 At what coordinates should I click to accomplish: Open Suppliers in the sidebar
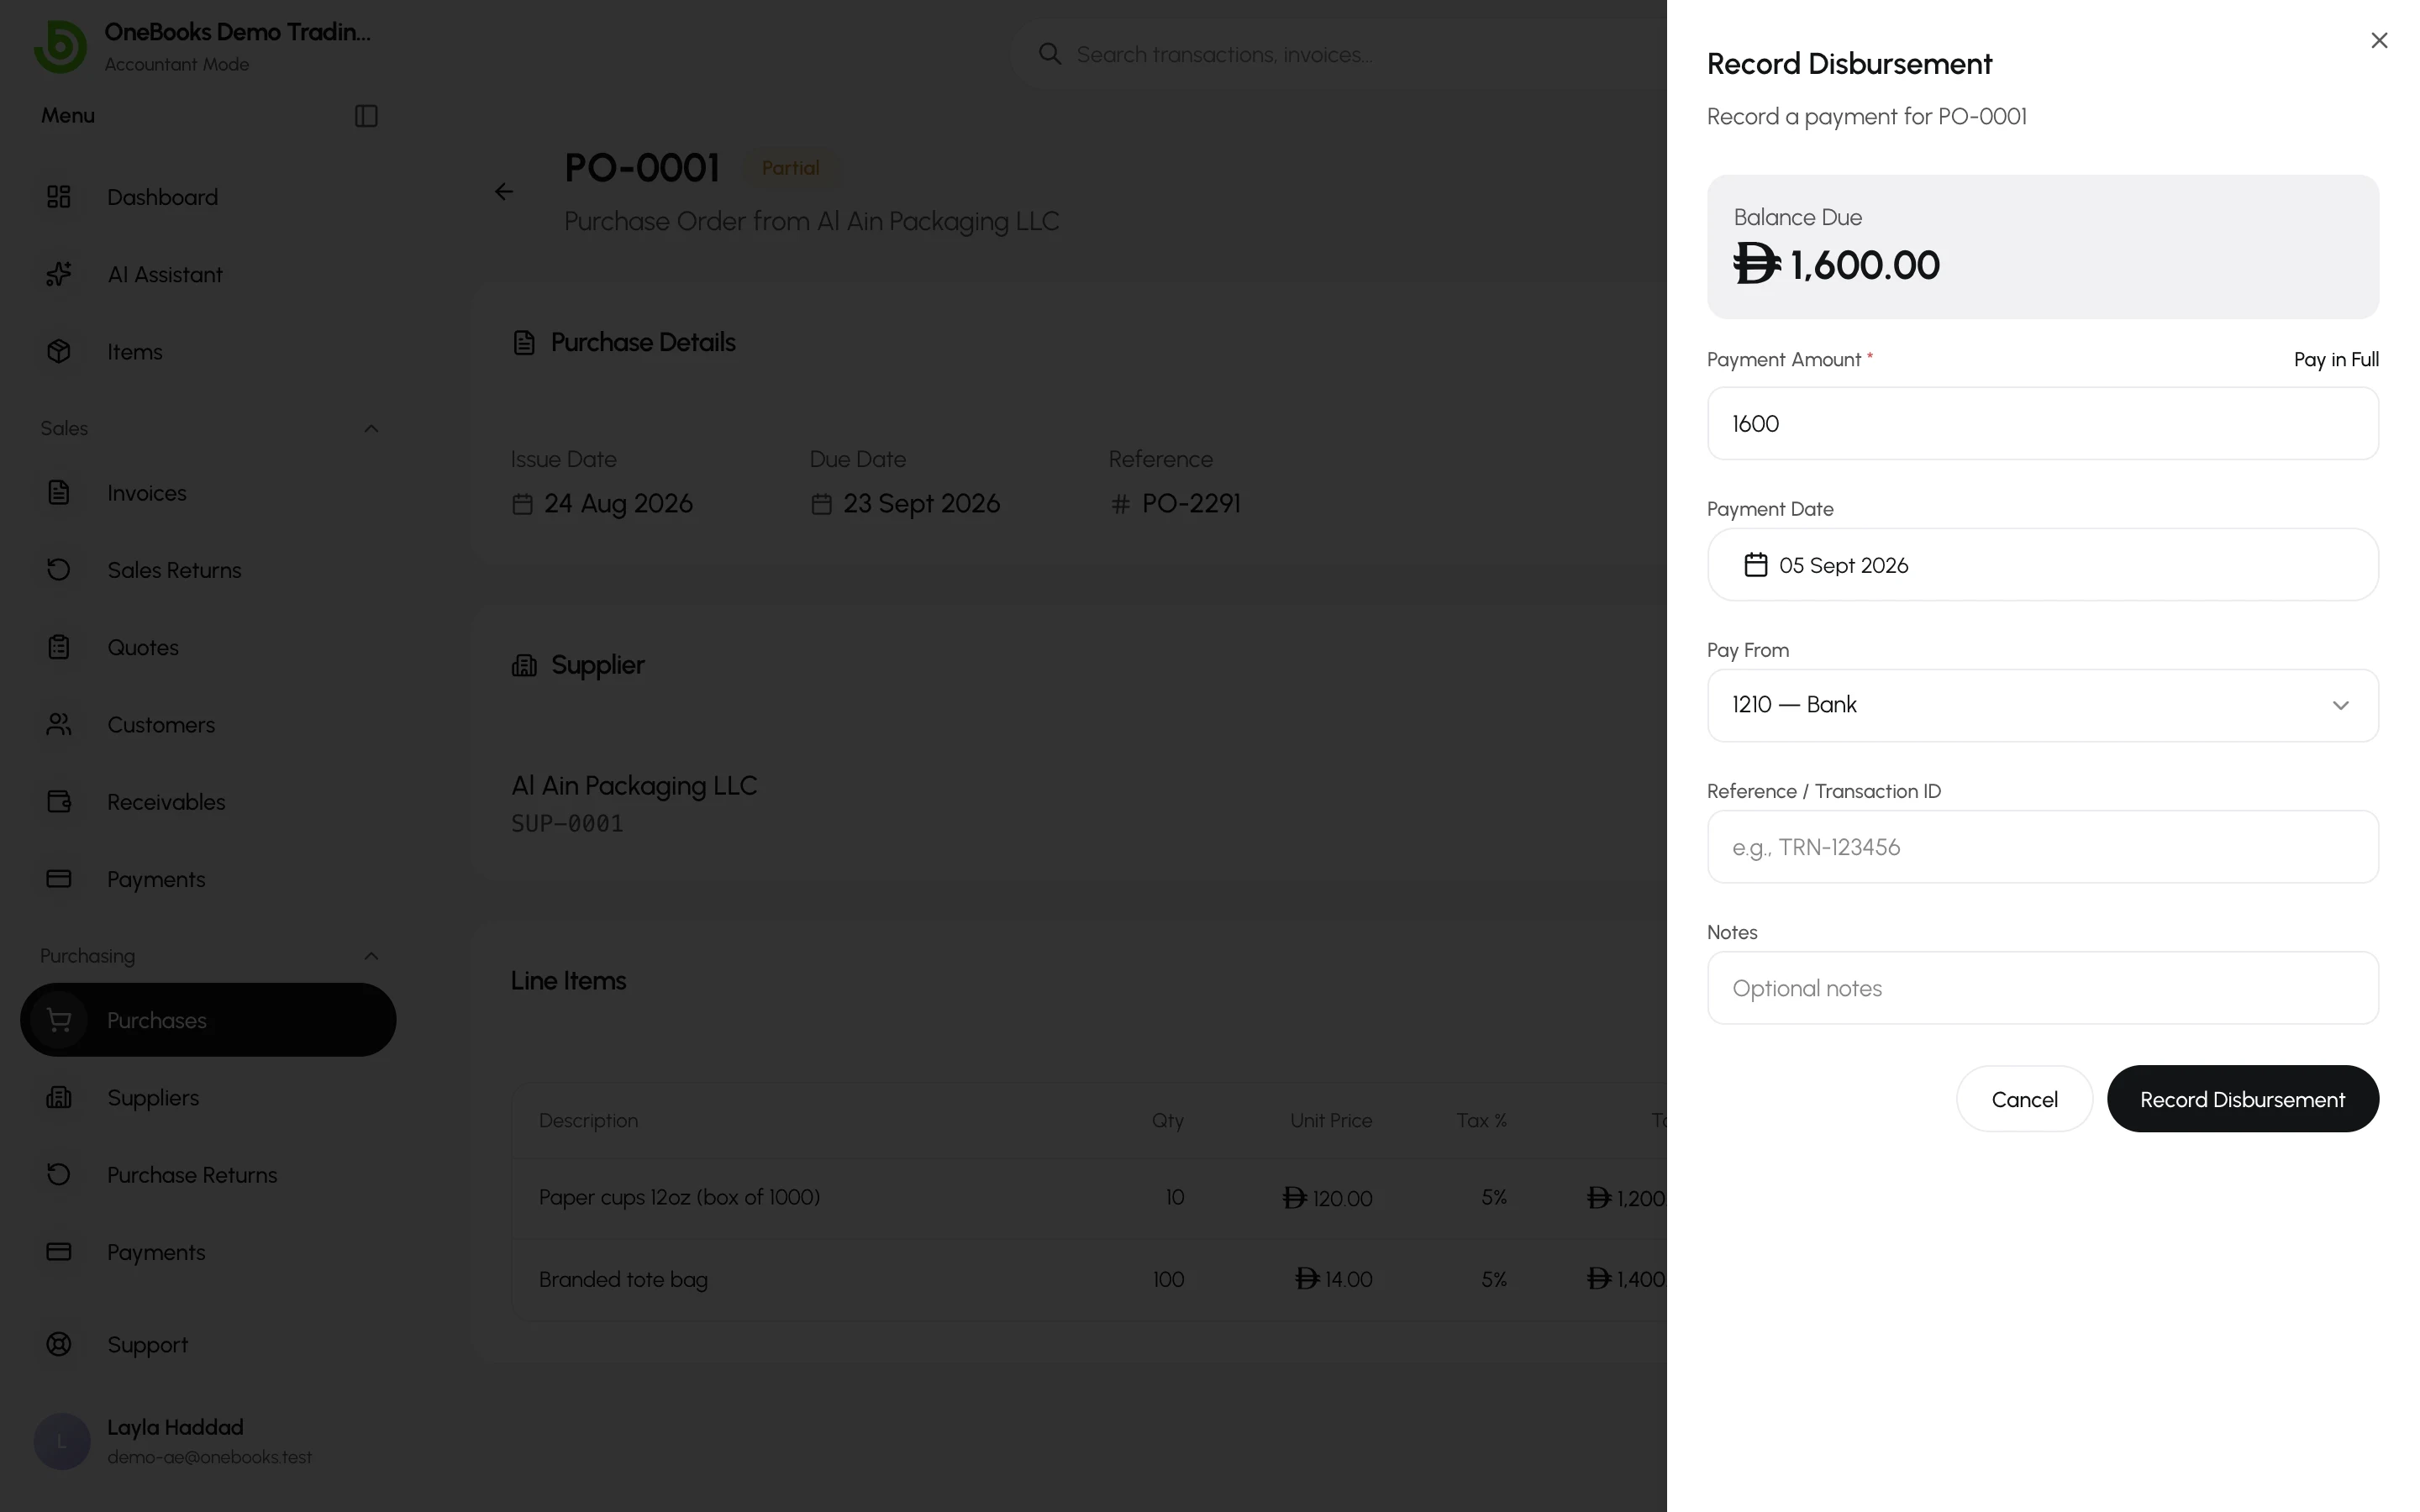pos(208,1098)
